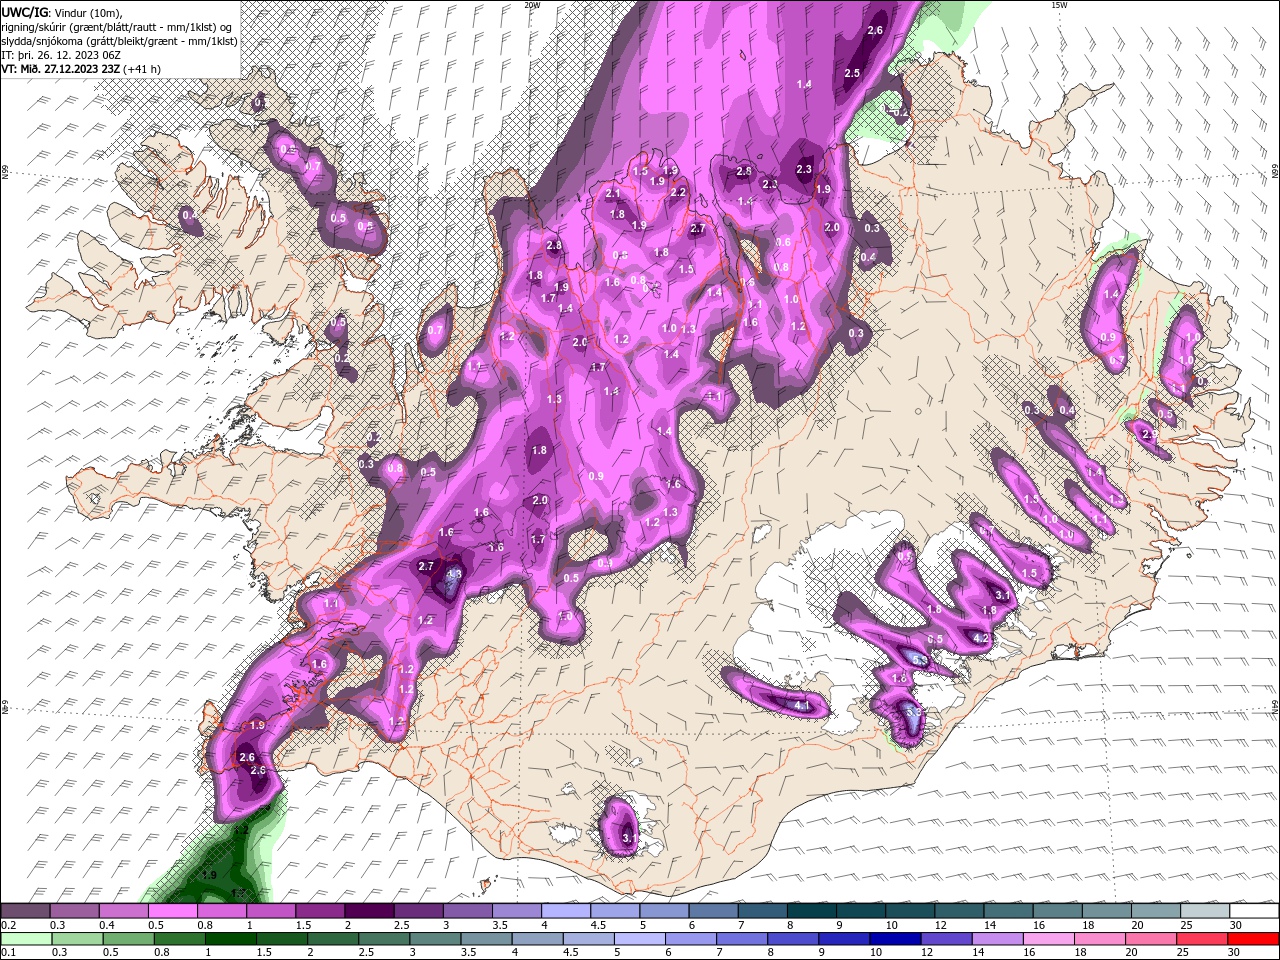Click top-row legend swatch between 4 and 4.5

[565, 912]
